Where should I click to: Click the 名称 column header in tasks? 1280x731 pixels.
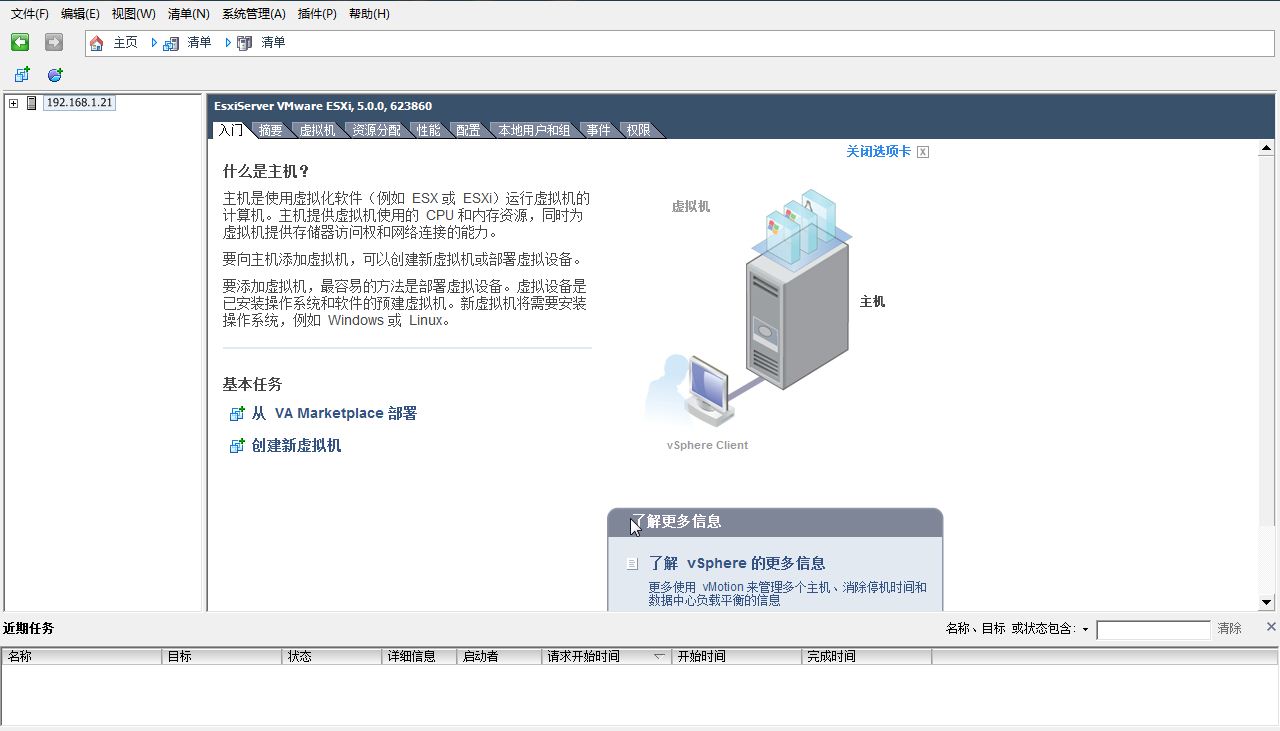[82, 657]
